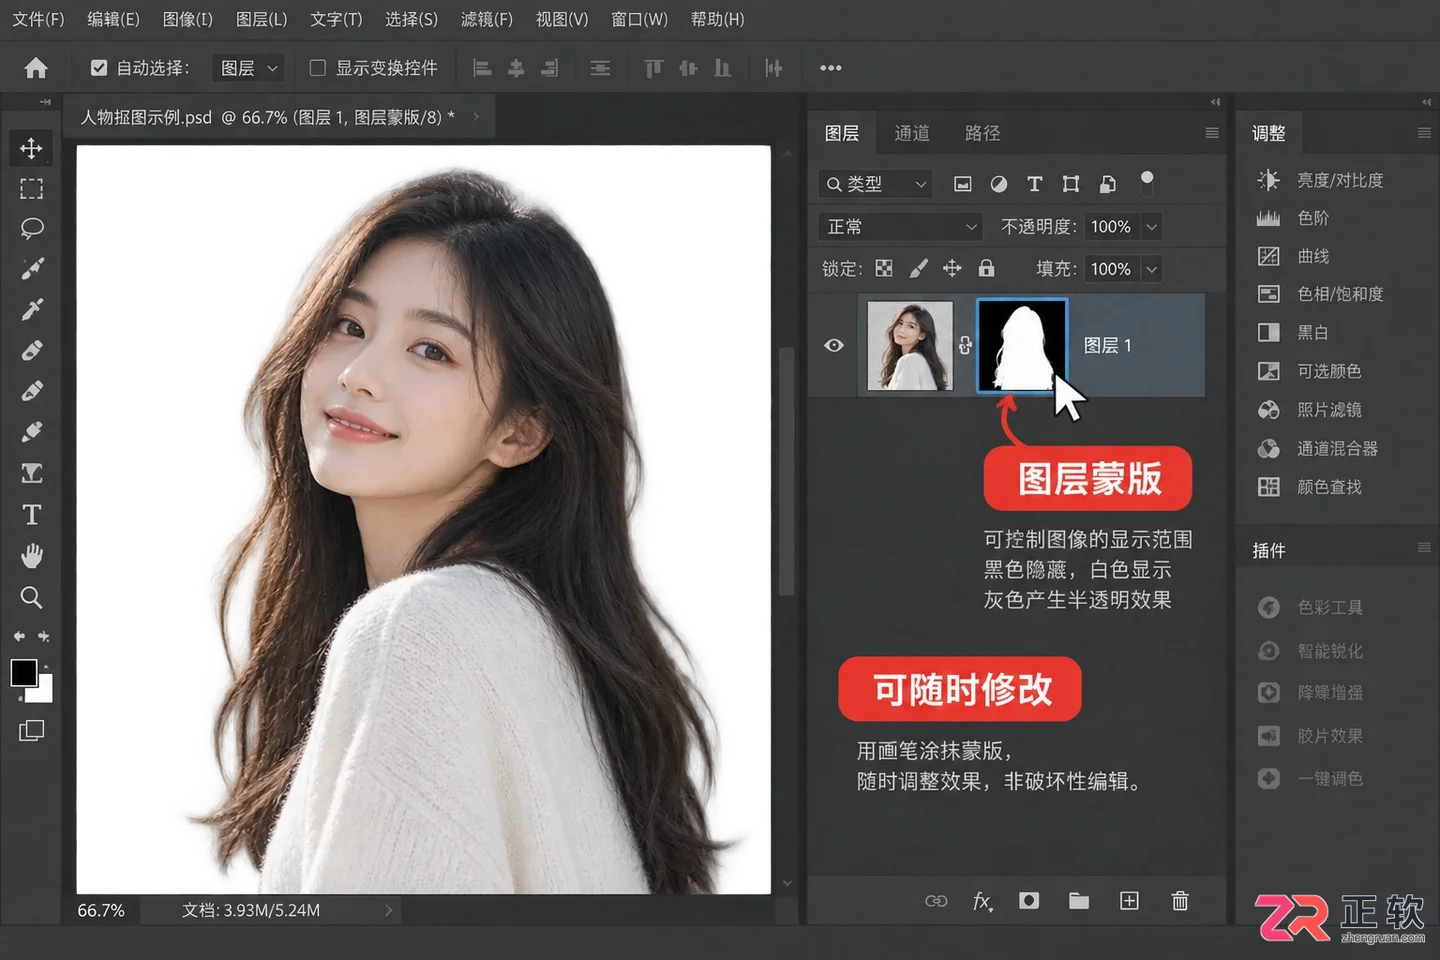Click the black foreground color swatch
The image size is (1440, 960).
tap(24, 673)
